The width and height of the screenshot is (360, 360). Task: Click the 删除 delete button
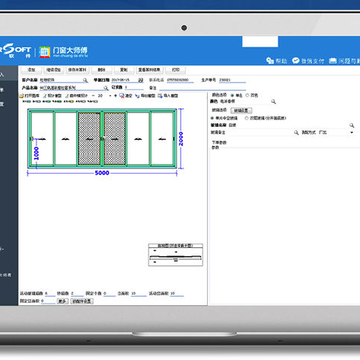point(101,70)
